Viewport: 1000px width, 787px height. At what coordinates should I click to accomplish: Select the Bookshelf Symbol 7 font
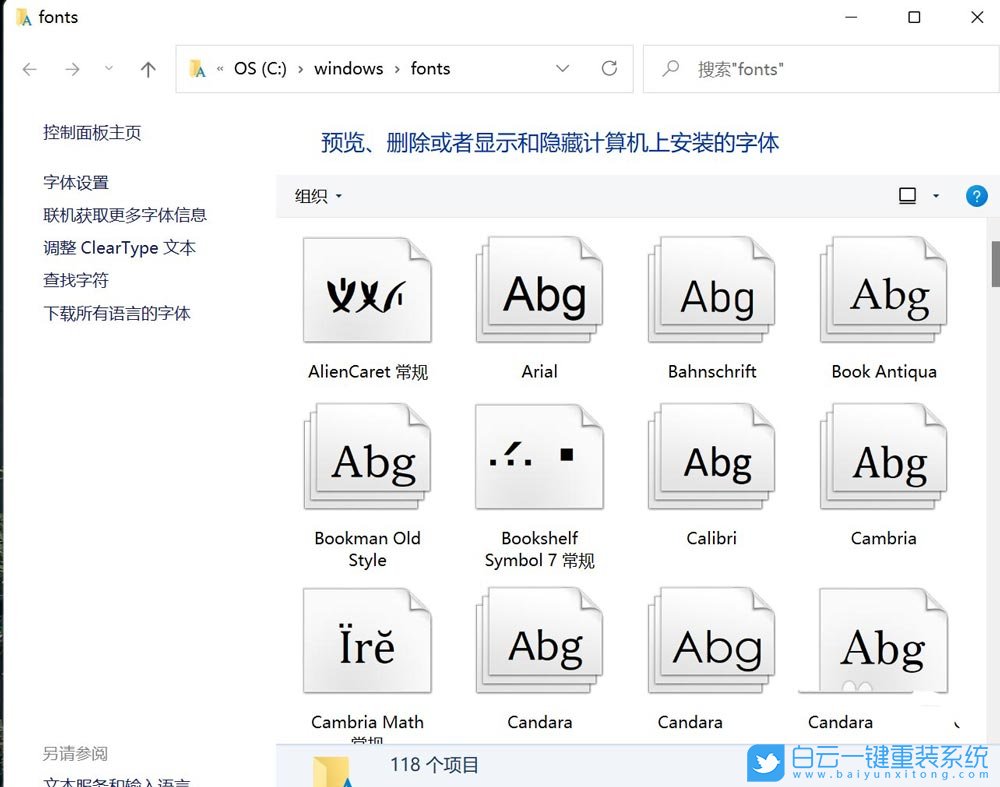click(x=539, y=456)
